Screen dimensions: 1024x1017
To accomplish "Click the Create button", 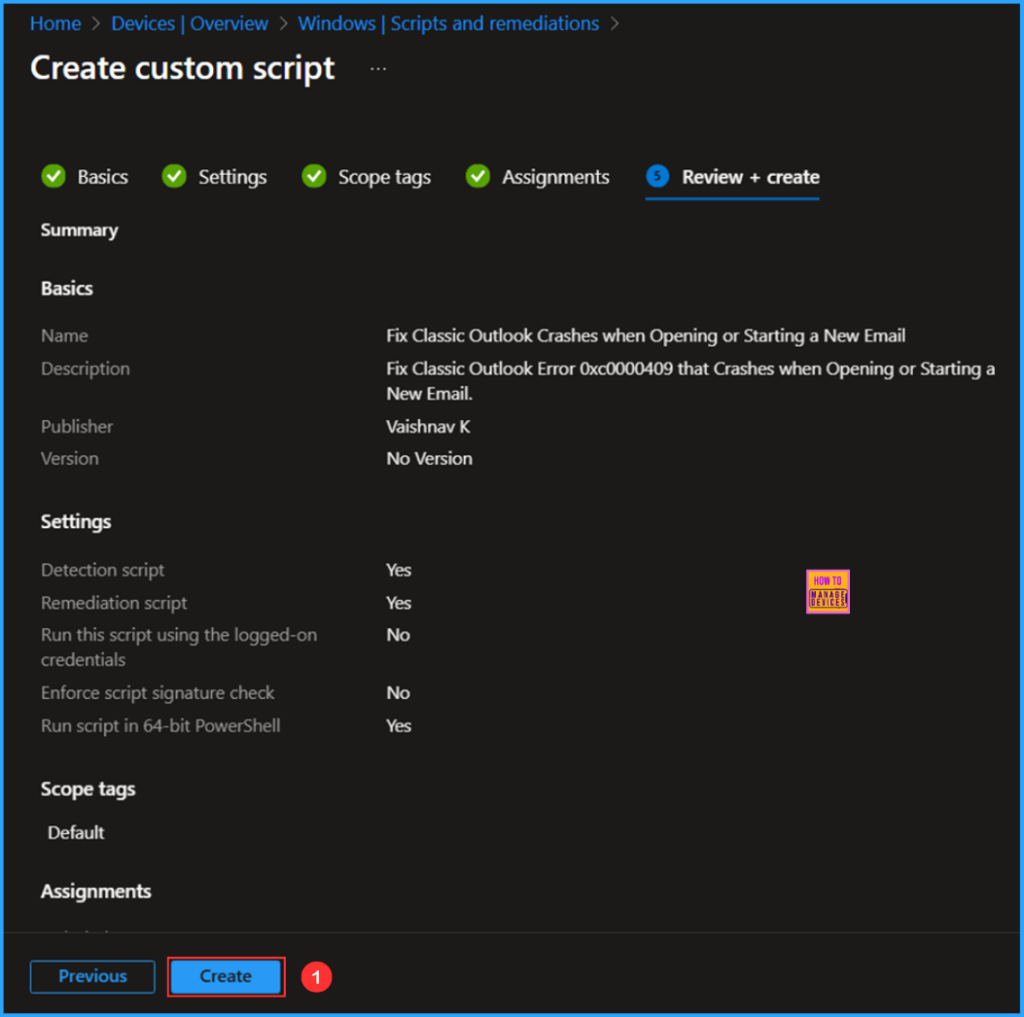I will [226, 976].
